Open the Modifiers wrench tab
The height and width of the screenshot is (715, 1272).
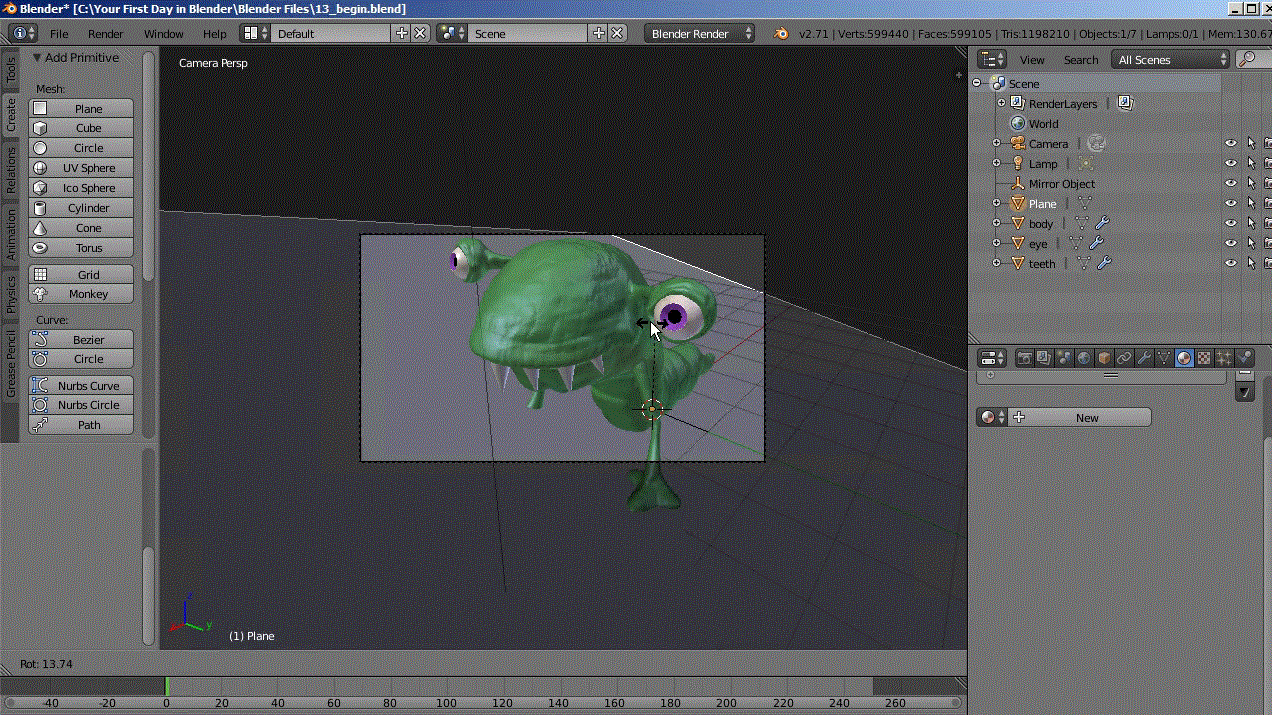(1144, 358)
